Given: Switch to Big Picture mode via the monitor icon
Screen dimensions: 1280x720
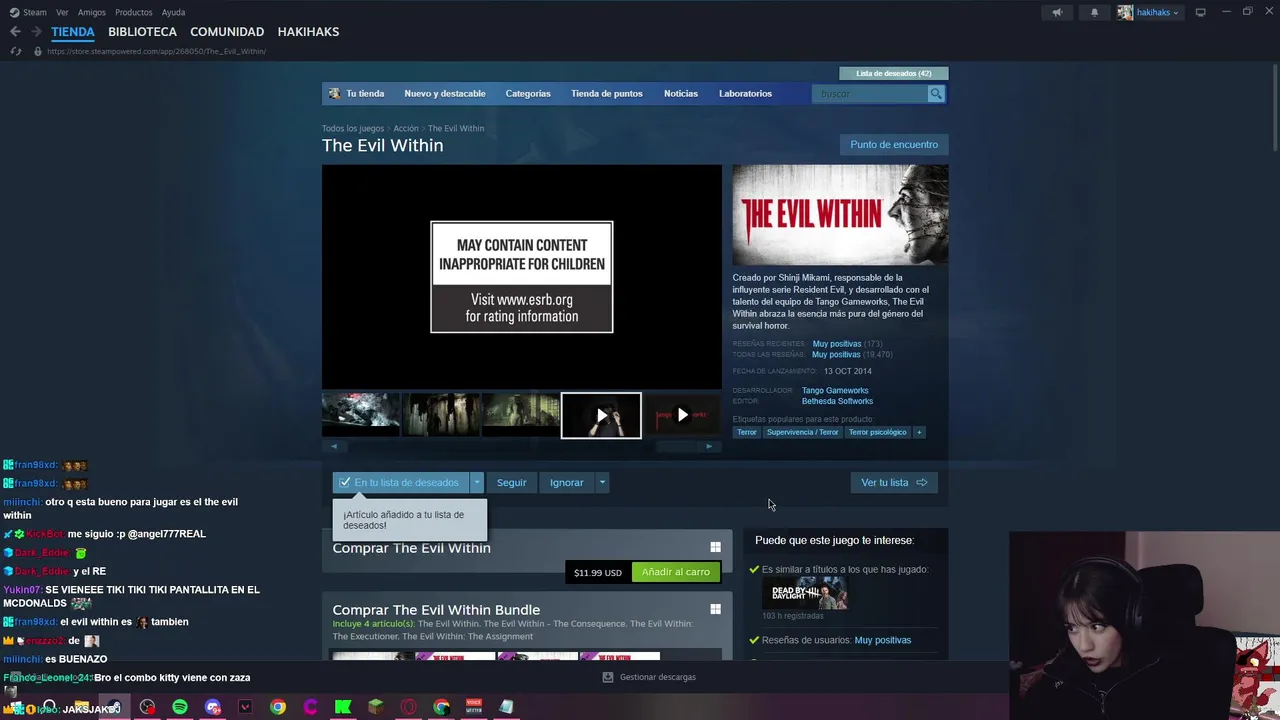Looking at the screenshot, I should click(1200, 12).
